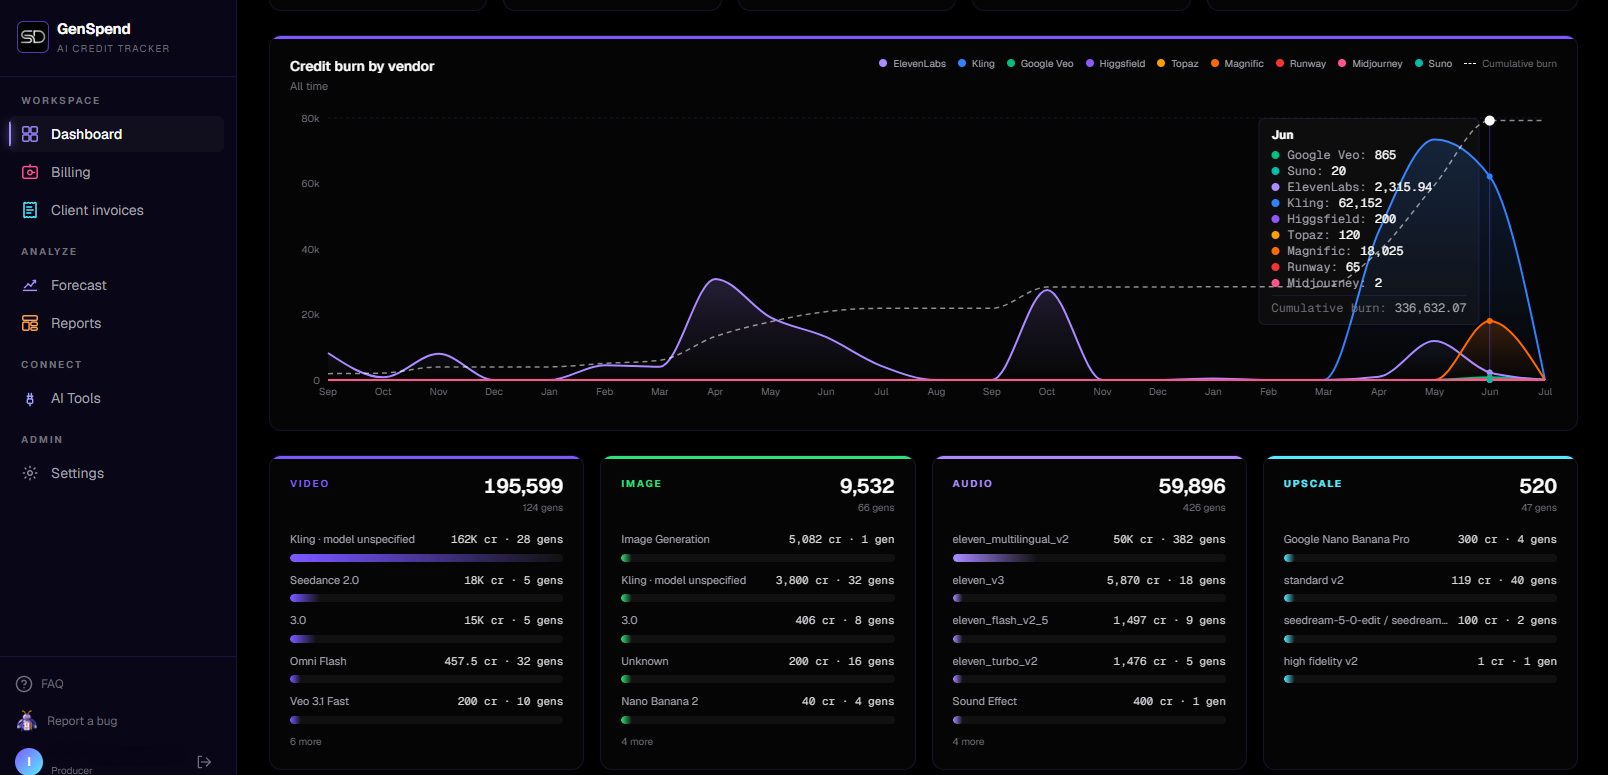Expand '6 more' in Video card

click(306, 742)
